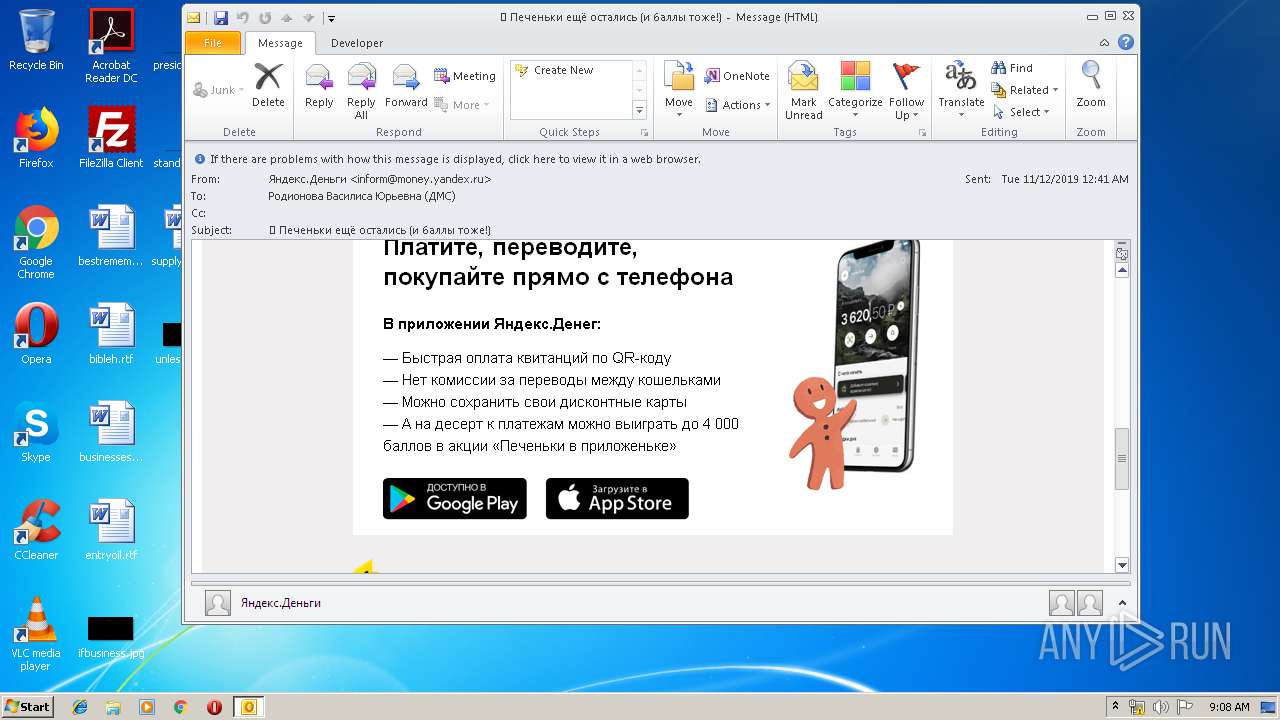Create a Meeting reply from the message
This screenshot has width=1280, height=720.
click(x=465, y=76)
